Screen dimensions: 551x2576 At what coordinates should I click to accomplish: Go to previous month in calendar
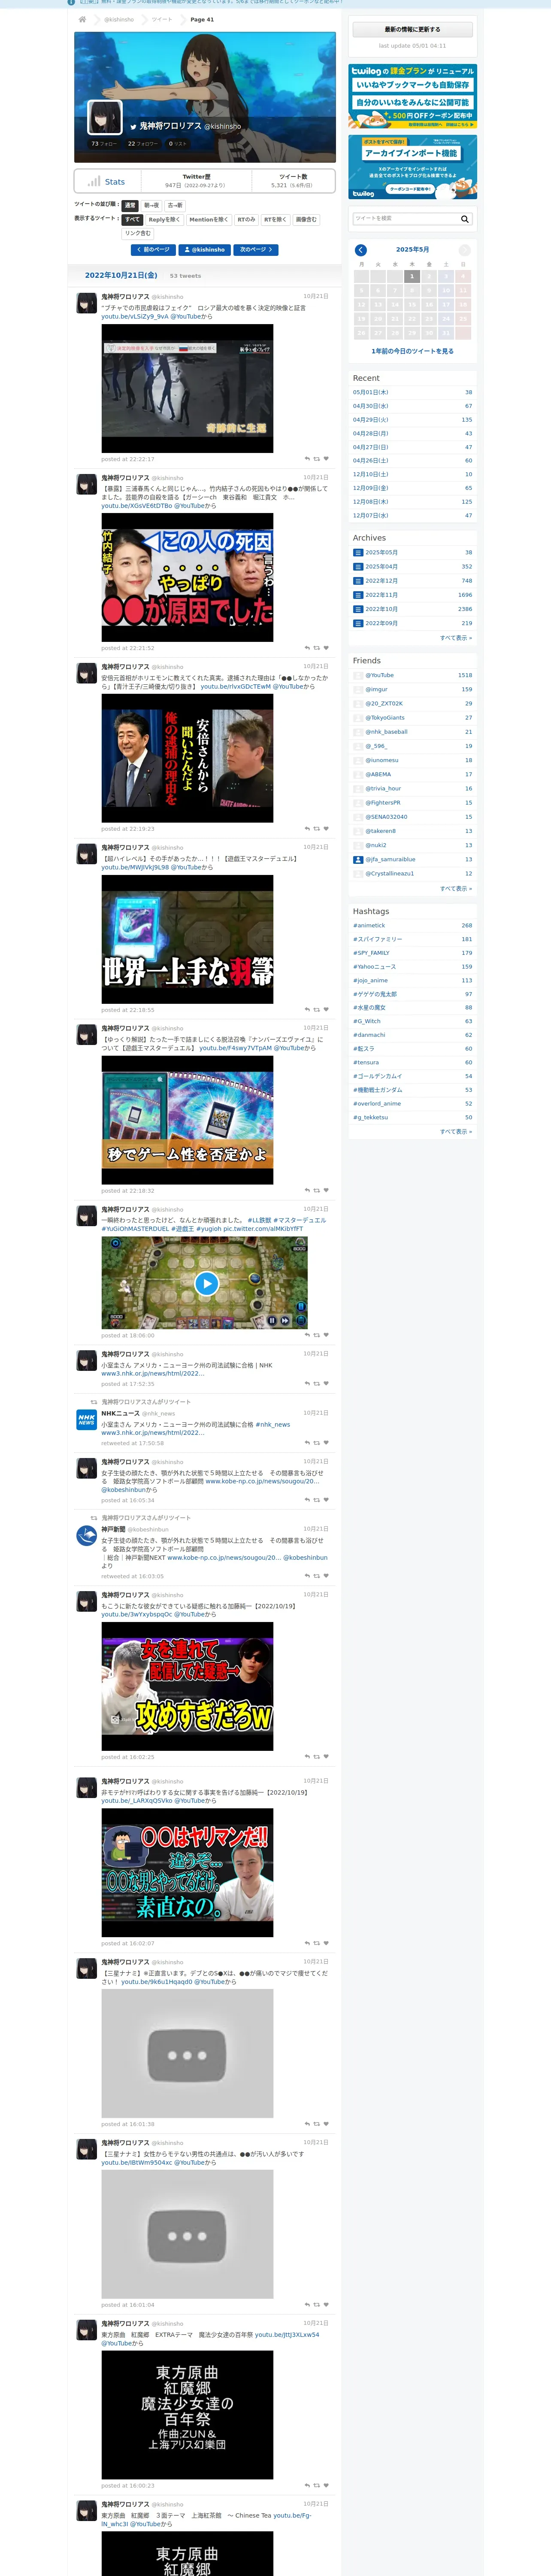pyautogui.click(x=361, y=250)
